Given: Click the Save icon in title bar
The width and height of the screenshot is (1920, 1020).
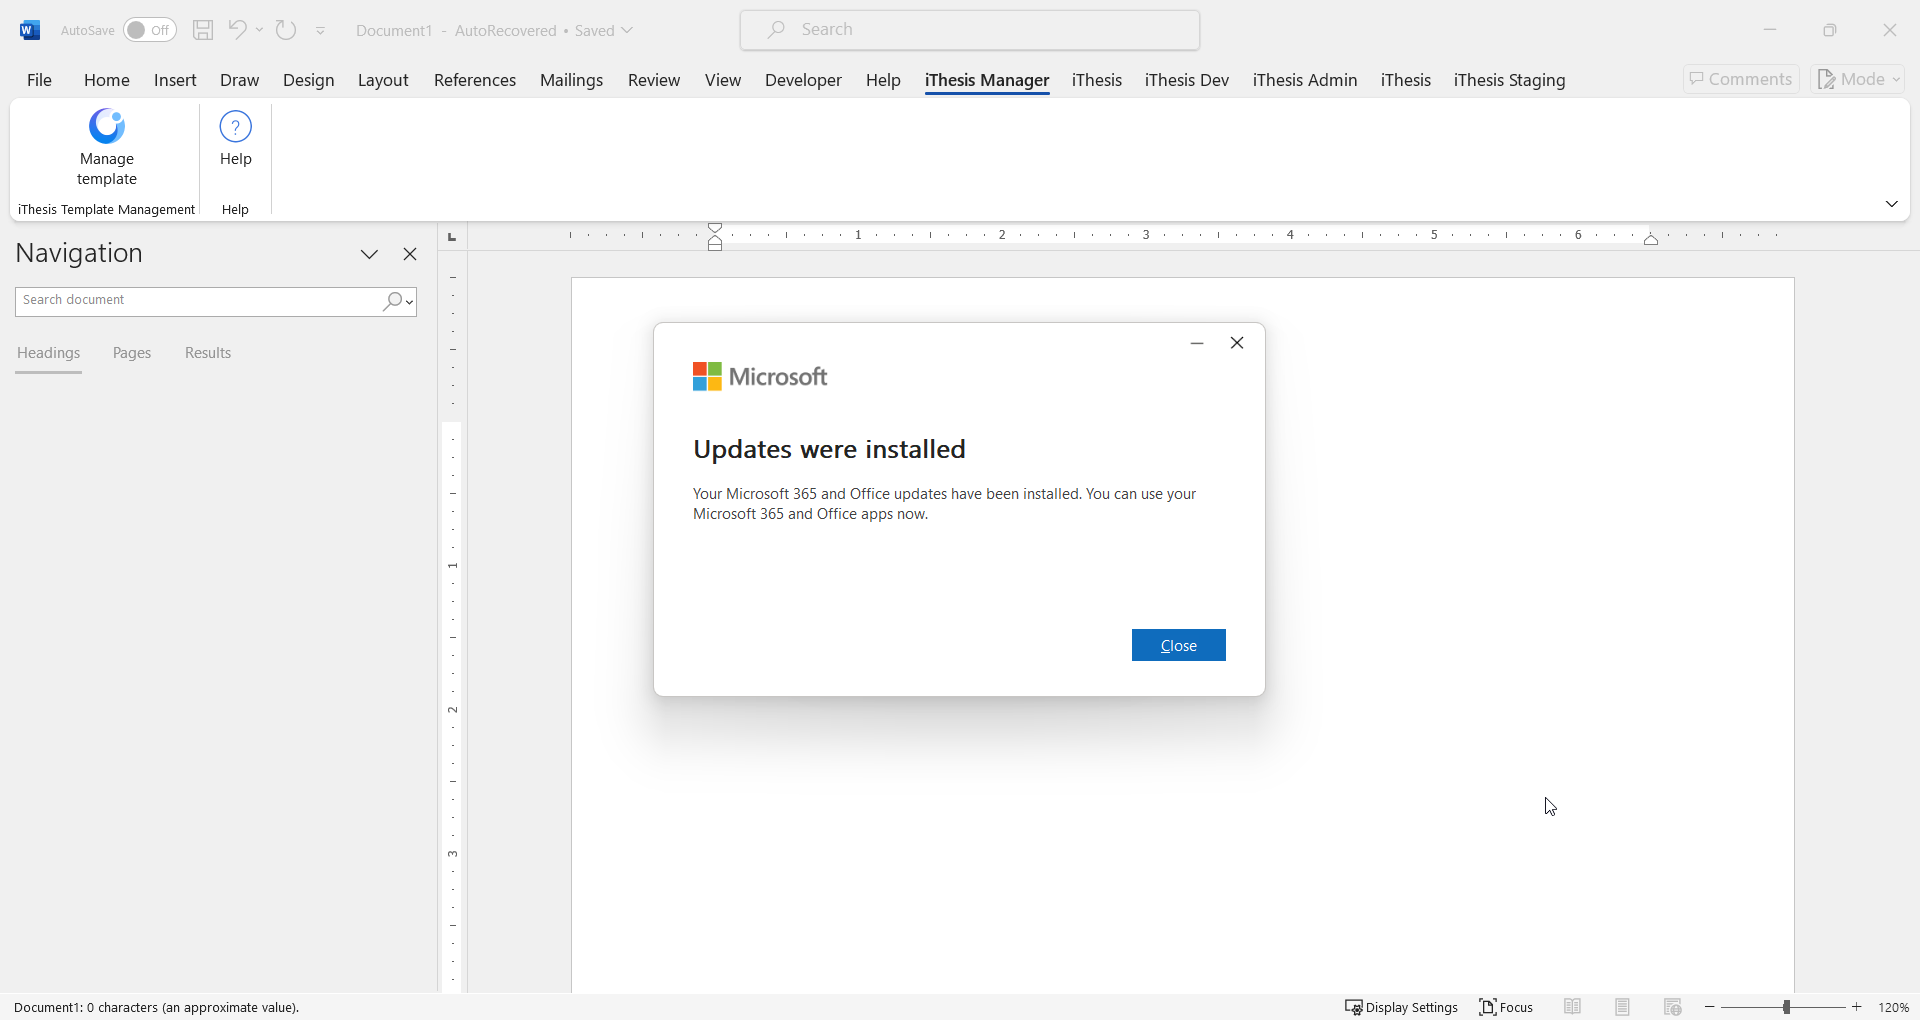Looking at the screenshot, I should point(203,30).
